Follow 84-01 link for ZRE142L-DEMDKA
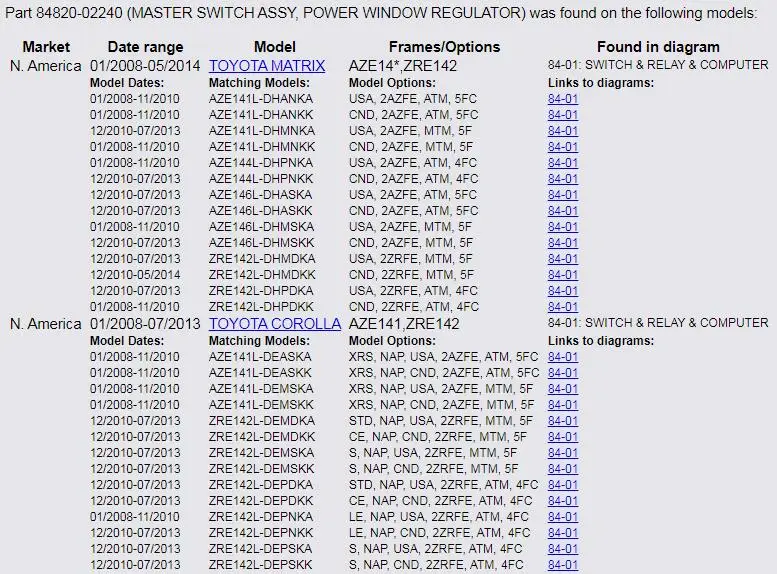 tap(563, 421)
